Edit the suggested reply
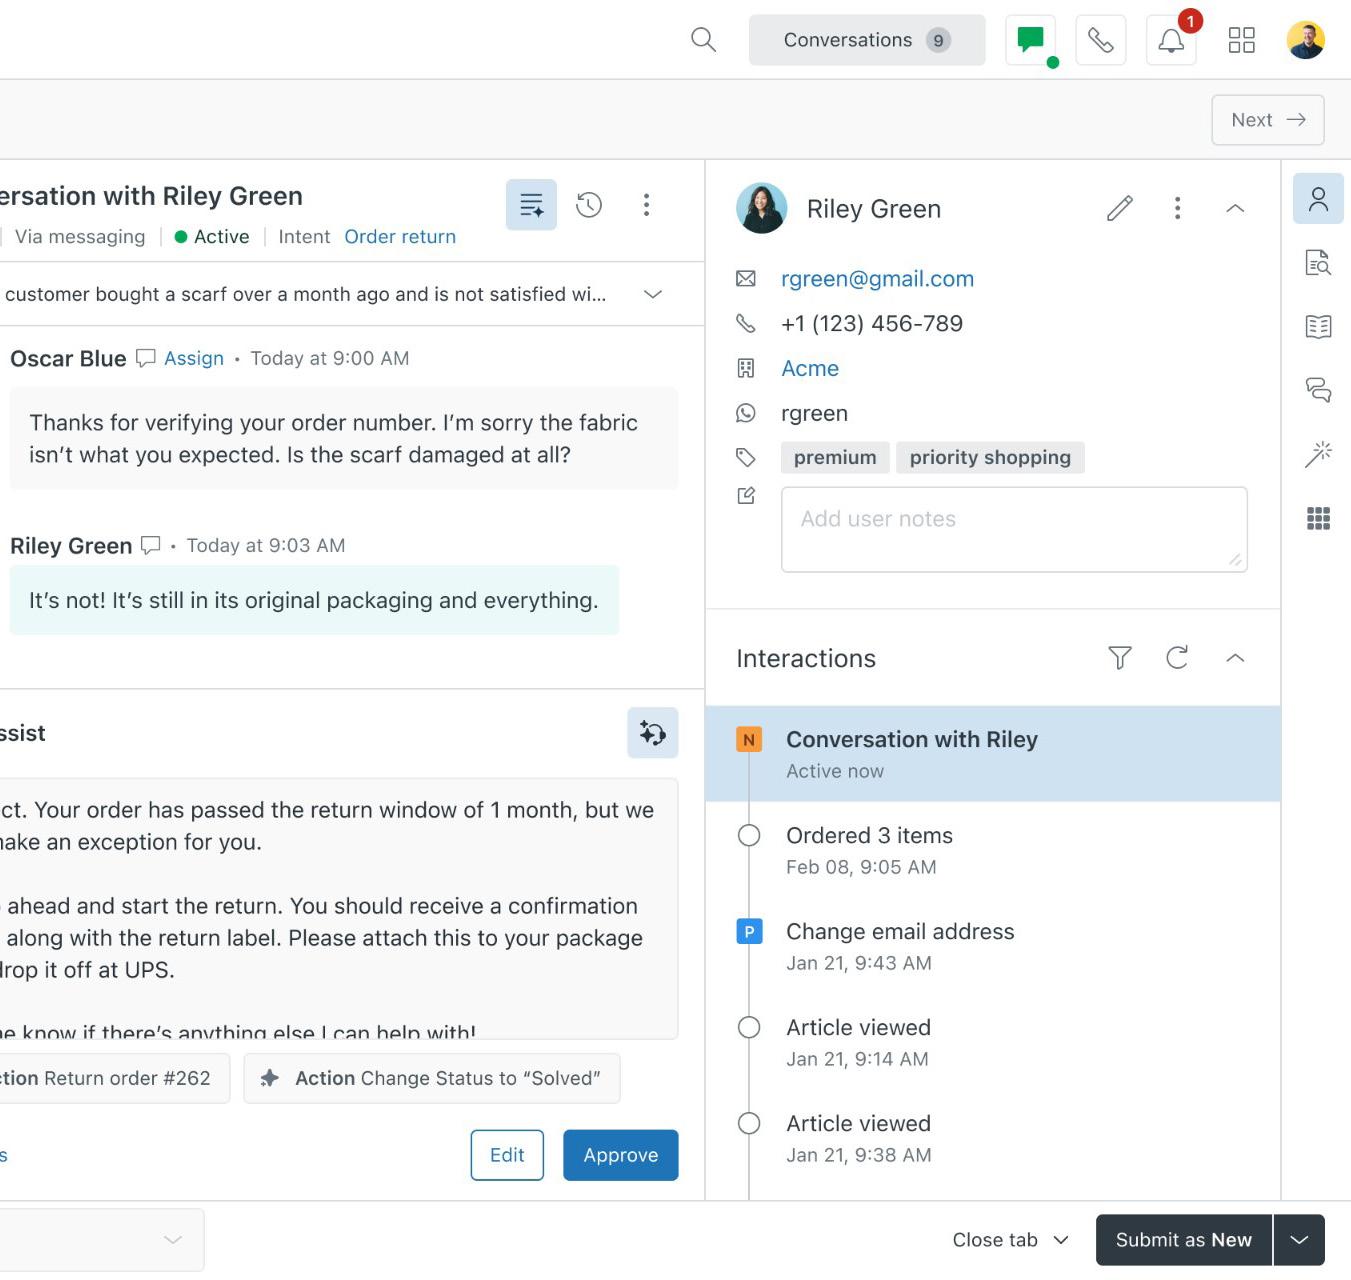This screenshot has width=1351, height=1280. tap(507, 1155)
